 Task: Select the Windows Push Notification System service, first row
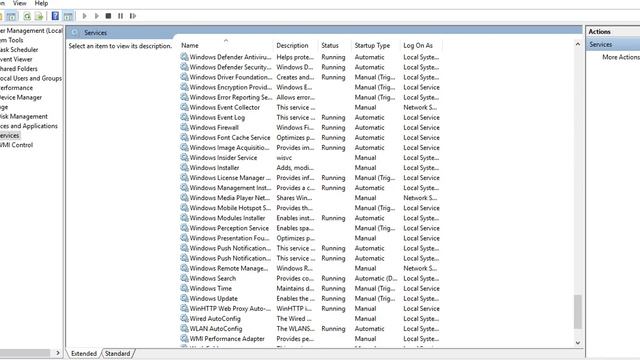pos(310,248)
